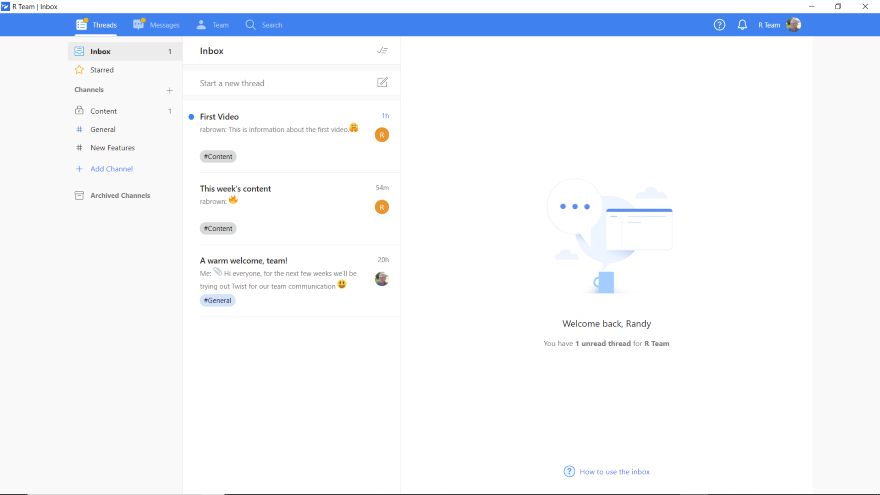The width and height of the screenshot is (880, 495).
Task: Click the photo avatar on warm welcome thread
Action: [382, 279]
